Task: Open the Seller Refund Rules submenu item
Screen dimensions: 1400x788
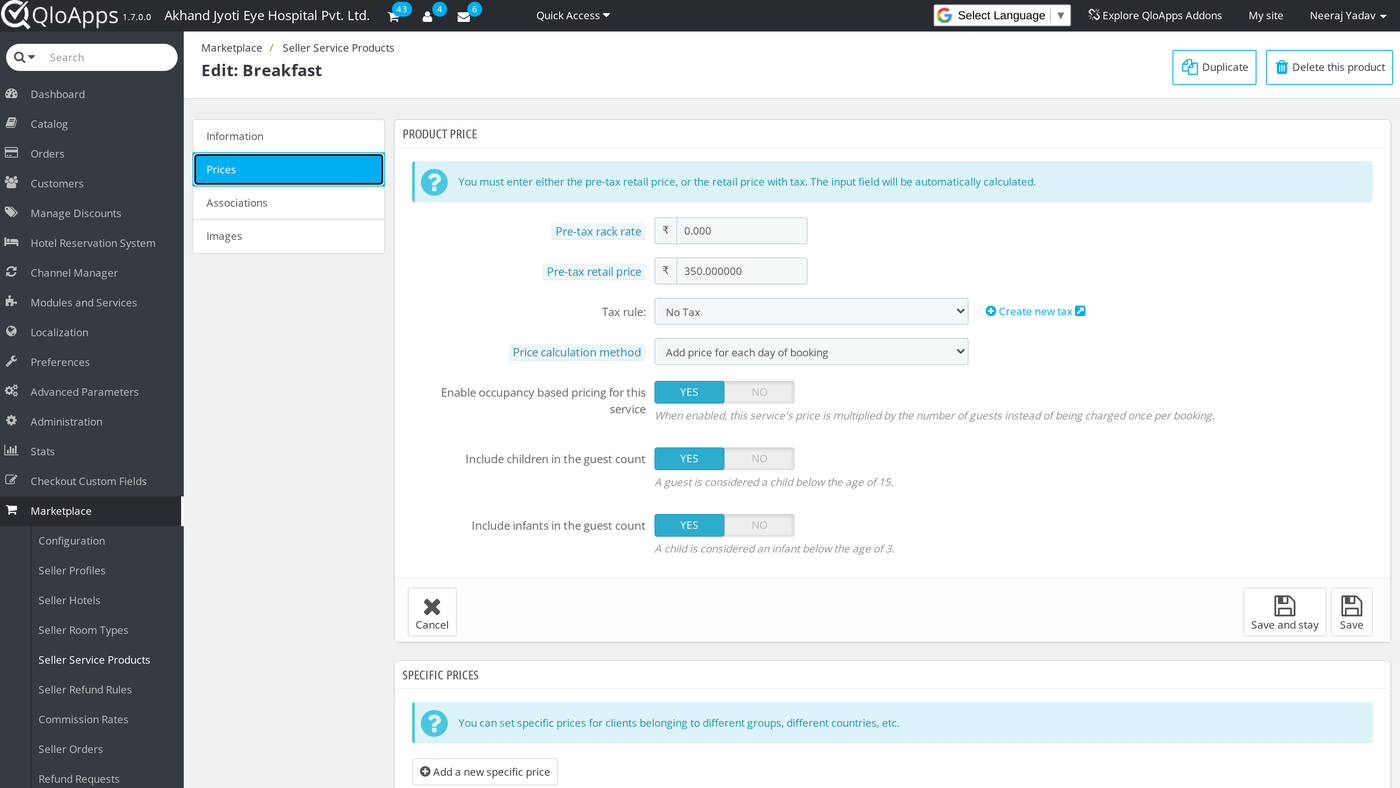Action: pos(85,689)
